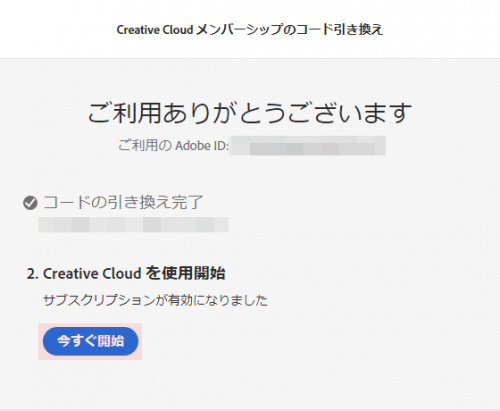The height and width of the screenshot is (411, 500).
Task: Click the Creative Cloud words in page header
Action: (155, 30)
